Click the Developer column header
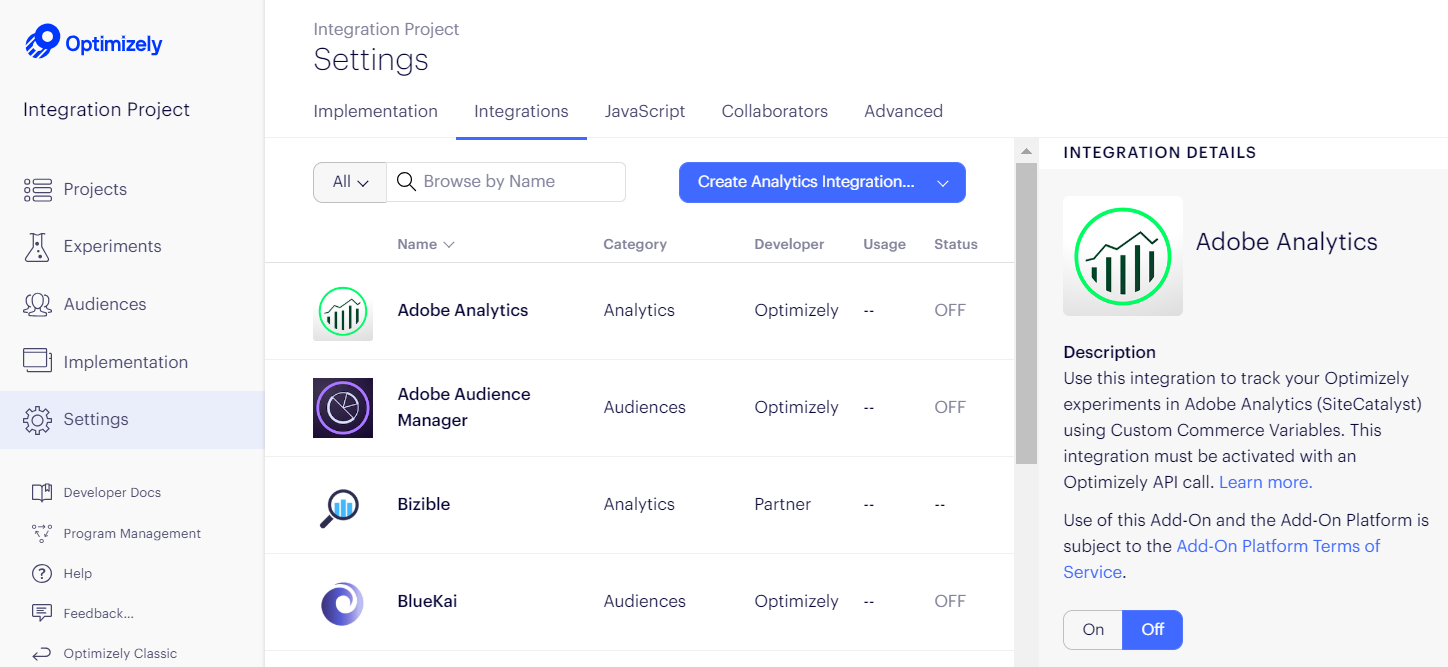This screenshot has height=667, width=1448. [x=789, y=244]
